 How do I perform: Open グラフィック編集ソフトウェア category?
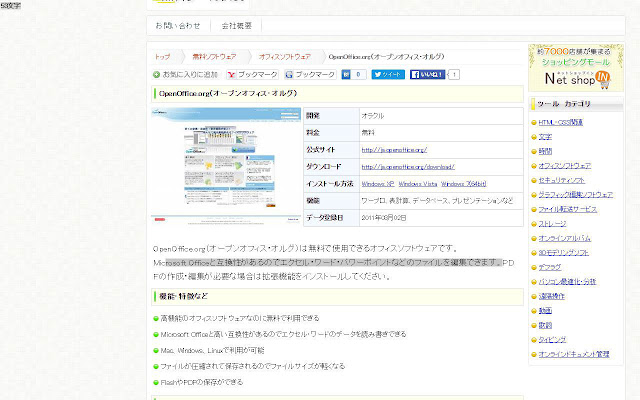coord(576,195)
